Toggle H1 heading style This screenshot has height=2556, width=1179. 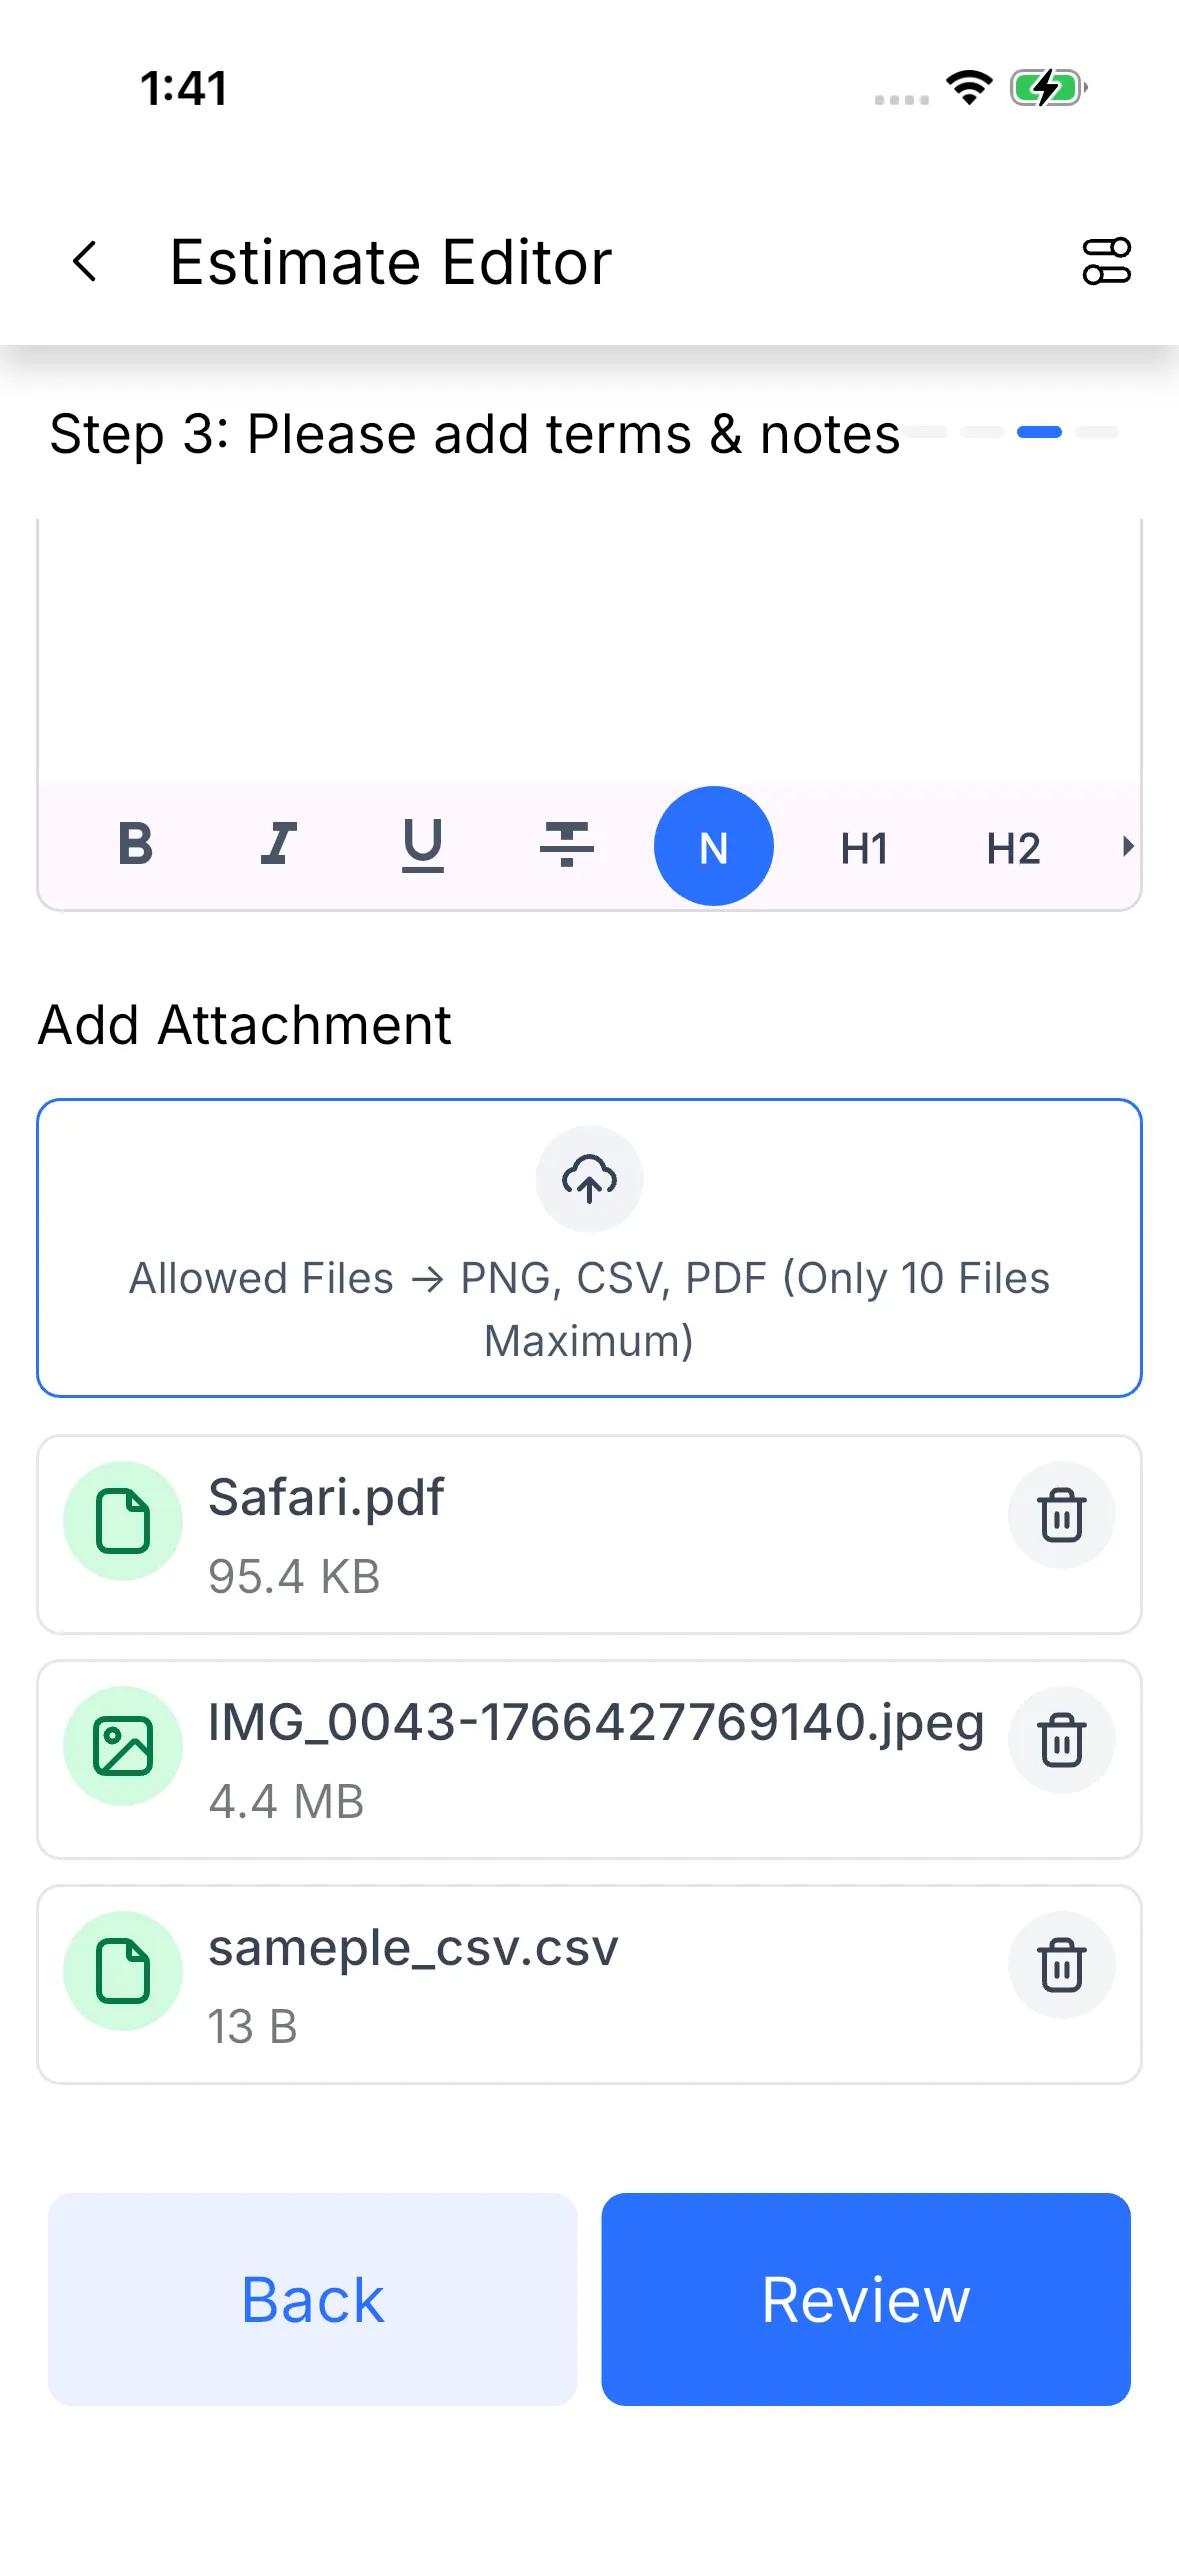pyautogui.click(x=863, y=845)
